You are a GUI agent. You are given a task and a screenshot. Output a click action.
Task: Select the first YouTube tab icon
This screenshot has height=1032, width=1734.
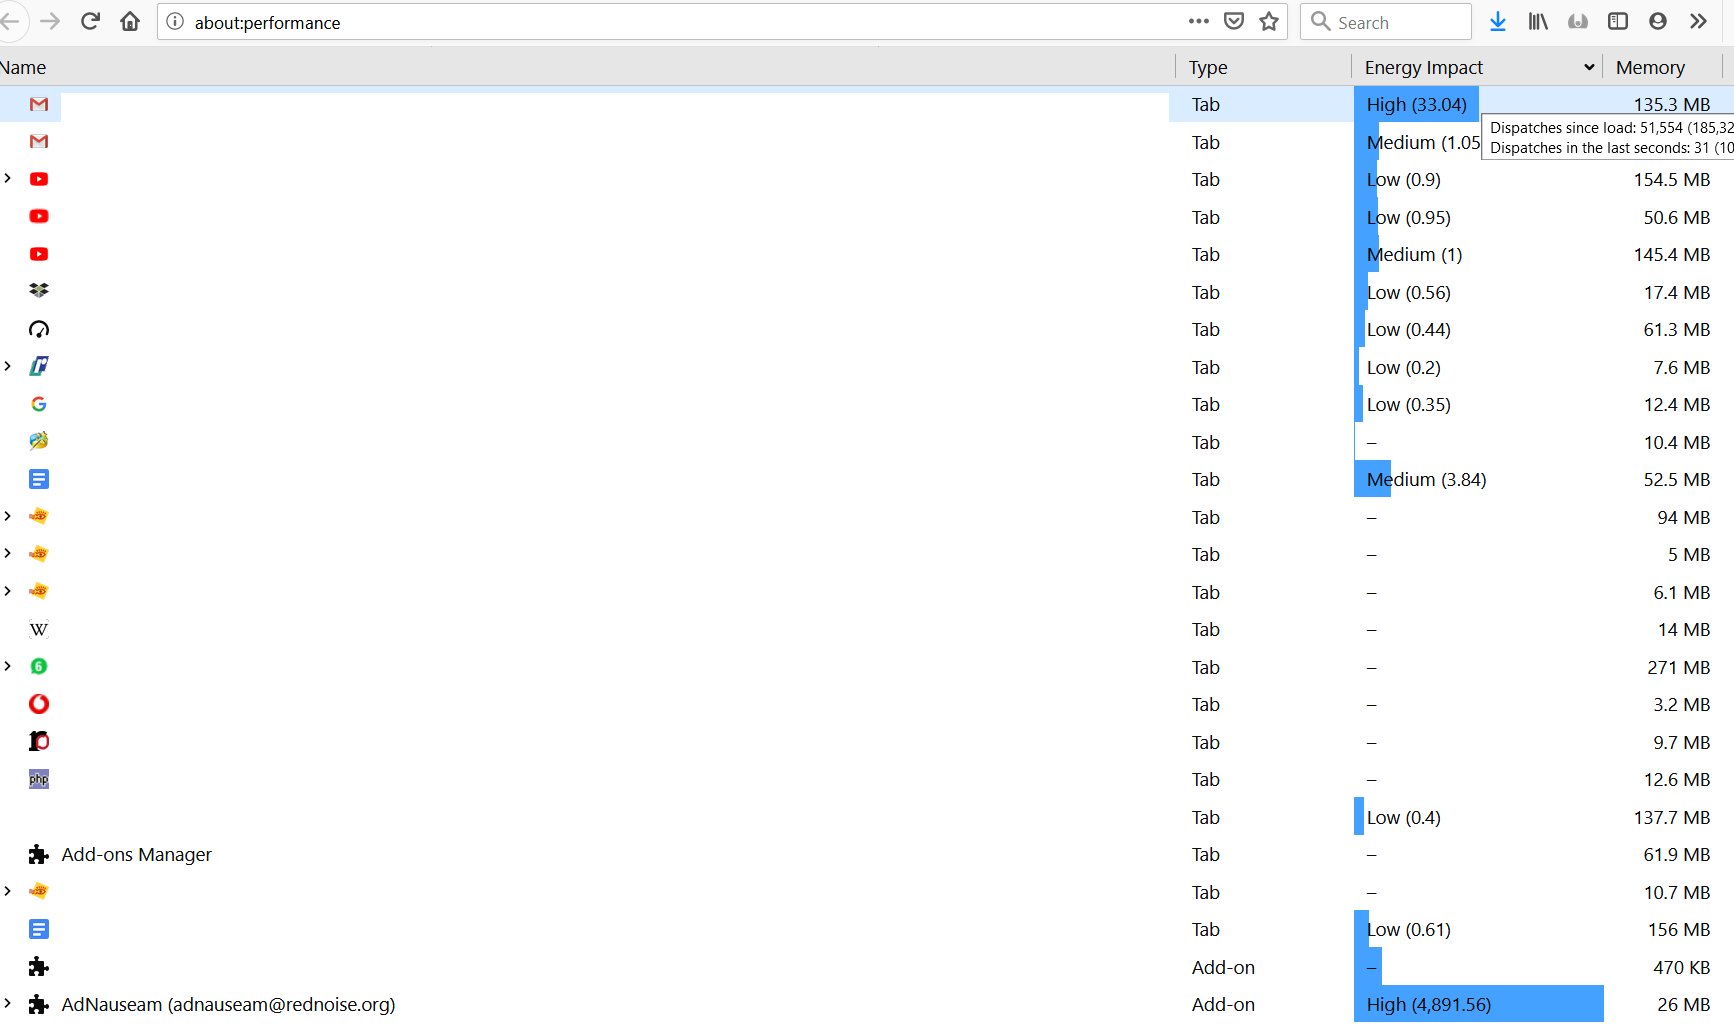coord(39,179)
